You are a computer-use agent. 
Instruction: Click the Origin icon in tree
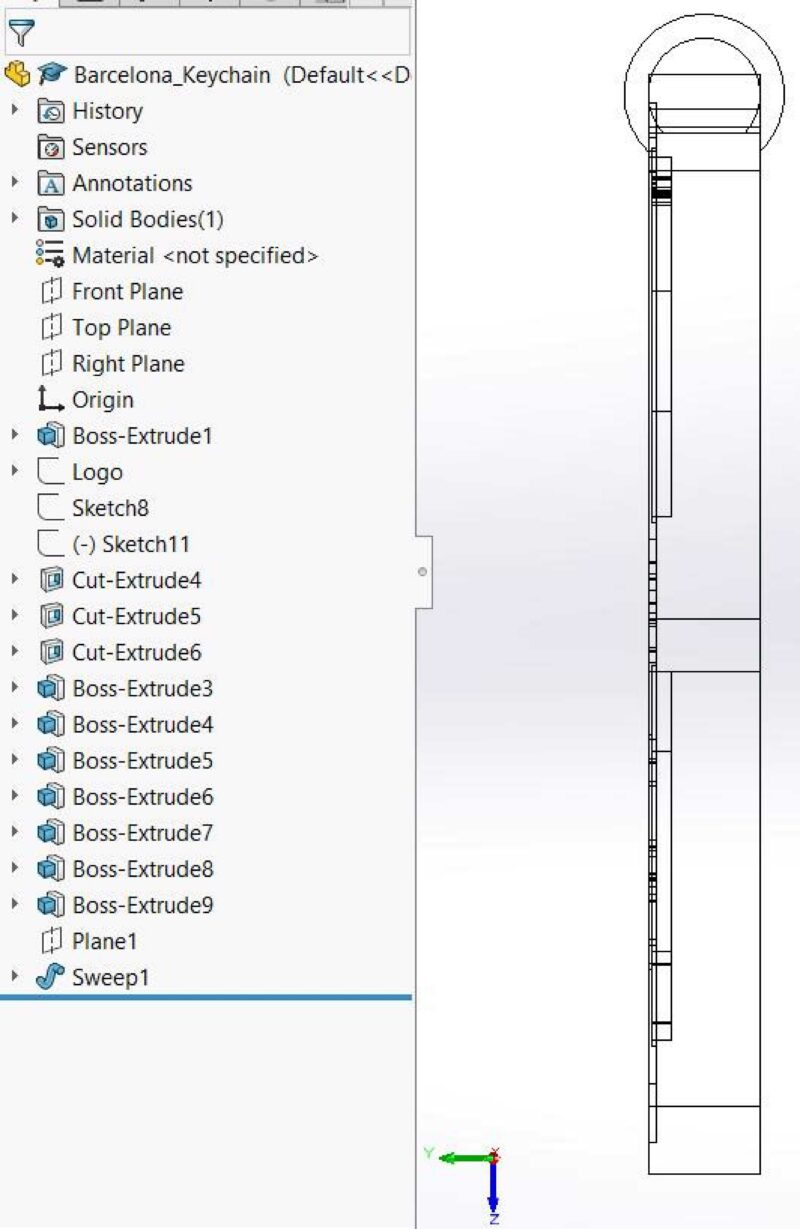point(50,399)
